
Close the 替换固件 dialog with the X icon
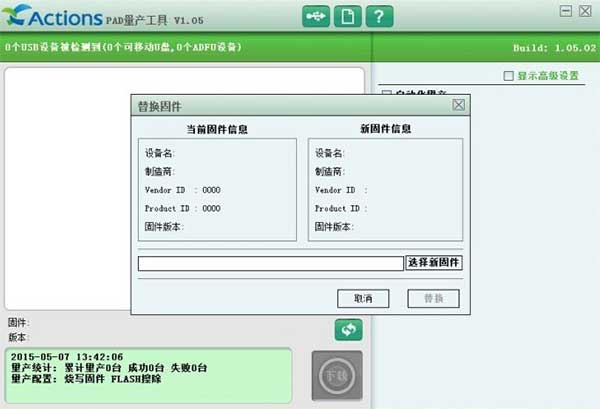458,104
